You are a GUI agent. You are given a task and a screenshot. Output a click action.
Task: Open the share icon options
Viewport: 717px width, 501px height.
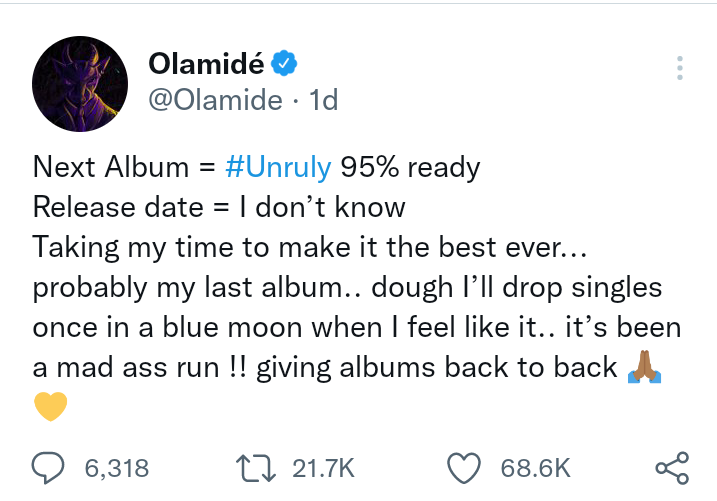[670, 467]
